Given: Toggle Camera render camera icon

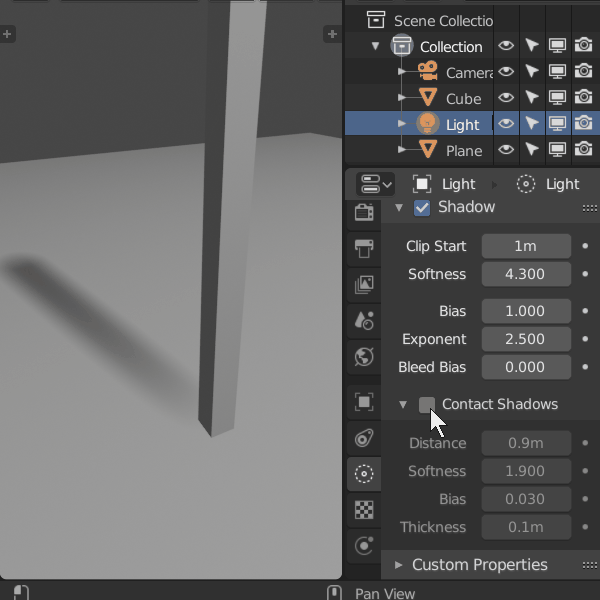Looking at the screenshot, I should pos(584,71).
